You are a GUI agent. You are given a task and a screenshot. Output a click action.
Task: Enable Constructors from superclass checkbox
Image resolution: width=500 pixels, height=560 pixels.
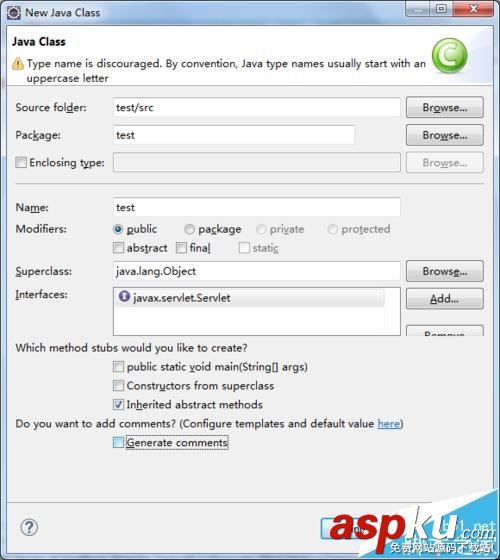[118, 386]
